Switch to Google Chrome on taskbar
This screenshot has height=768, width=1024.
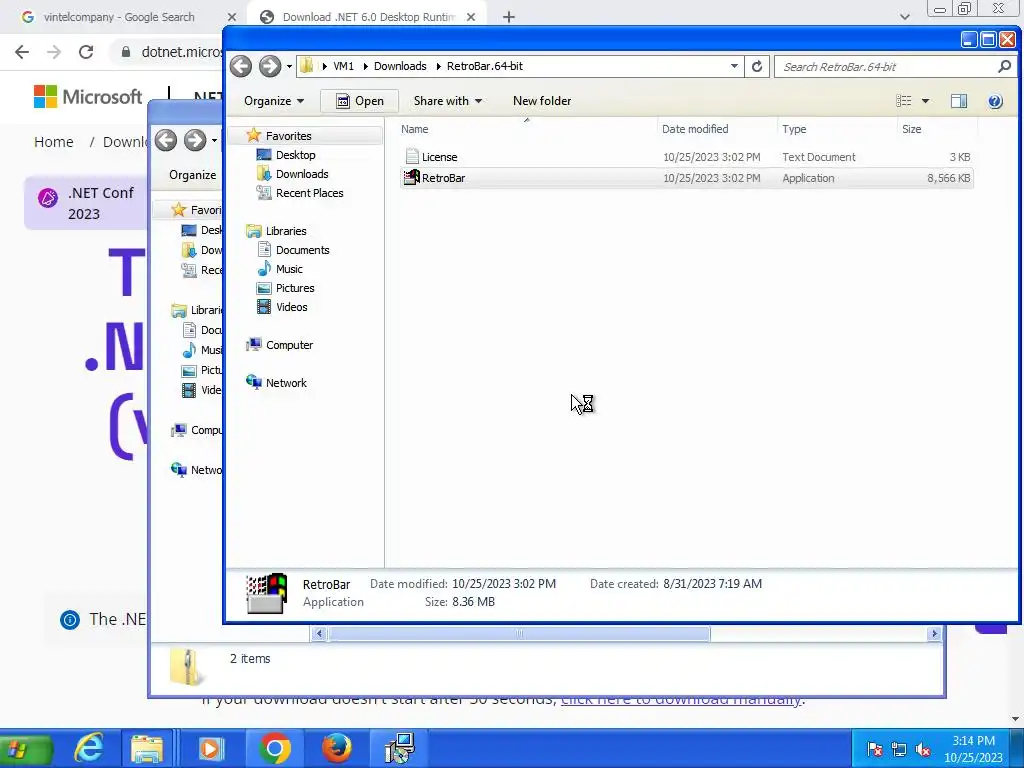point(274,748)
